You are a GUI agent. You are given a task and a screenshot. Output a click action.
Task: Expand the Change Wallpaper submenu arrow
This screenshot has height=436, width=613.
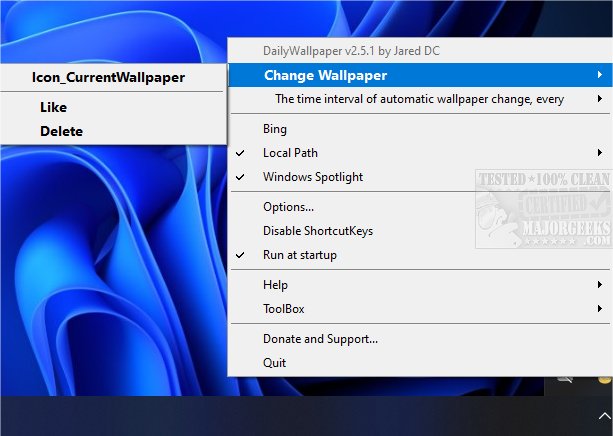coord(599,75)
